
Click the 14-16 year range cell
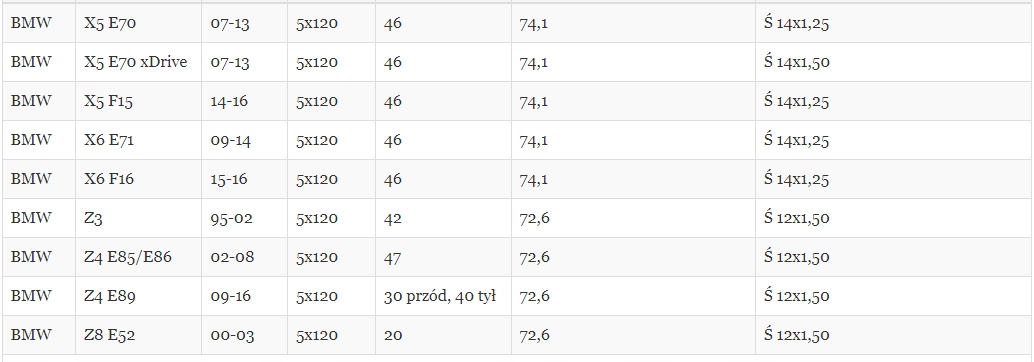[244, 101]
